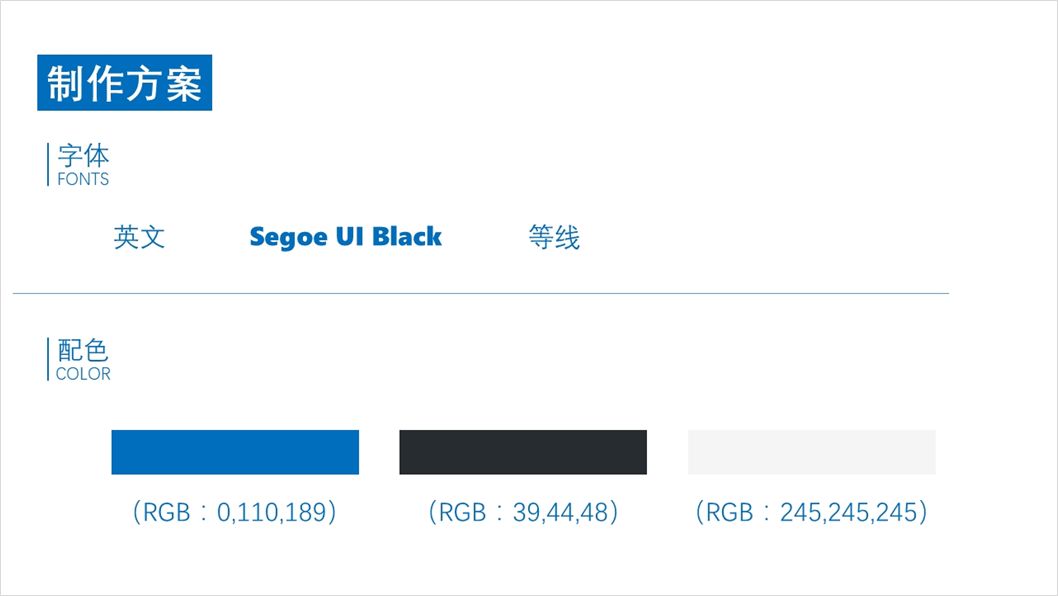
Task: Select the vertical bar beside 字体
Action: click(x=48, y=164)
